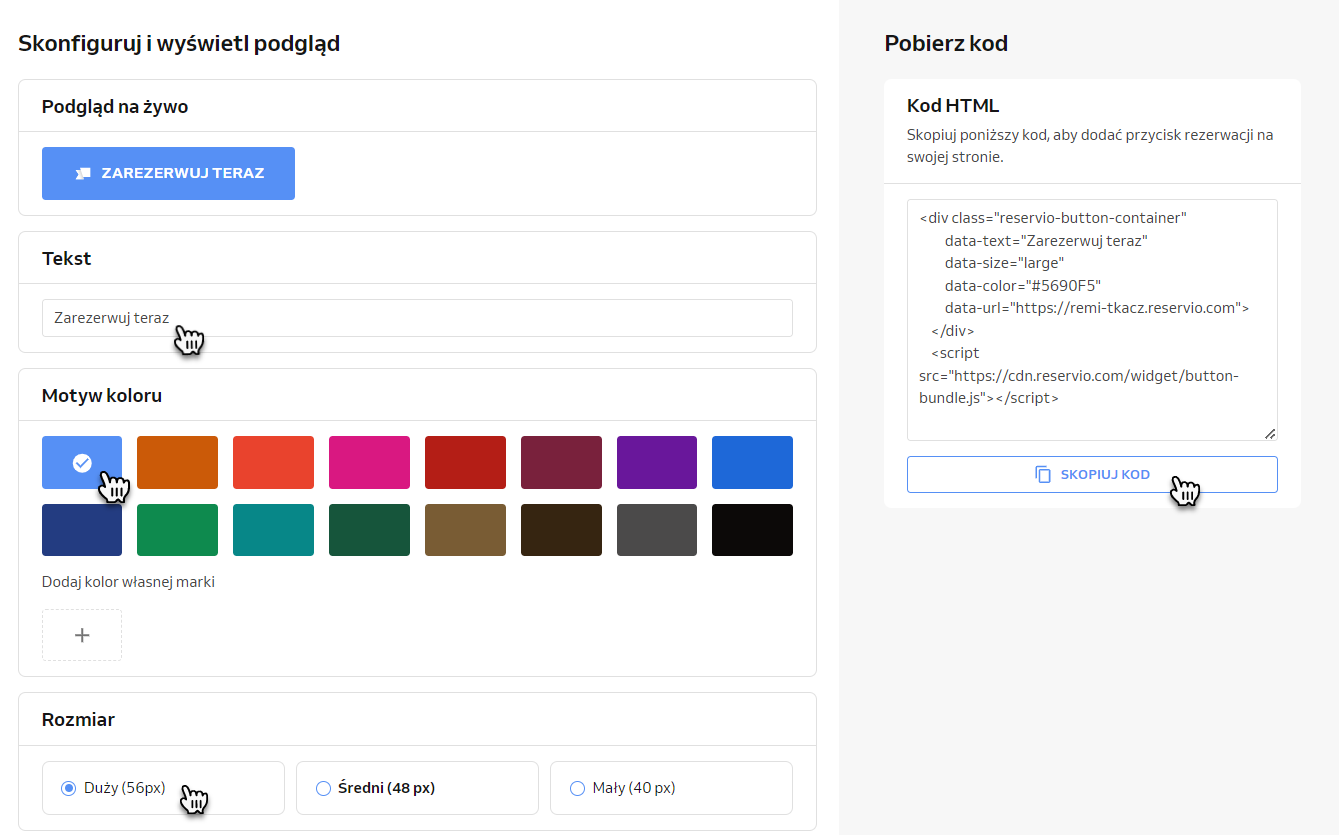
Task: Select the dark brown color swatch
Action: [x=561, y=530]
